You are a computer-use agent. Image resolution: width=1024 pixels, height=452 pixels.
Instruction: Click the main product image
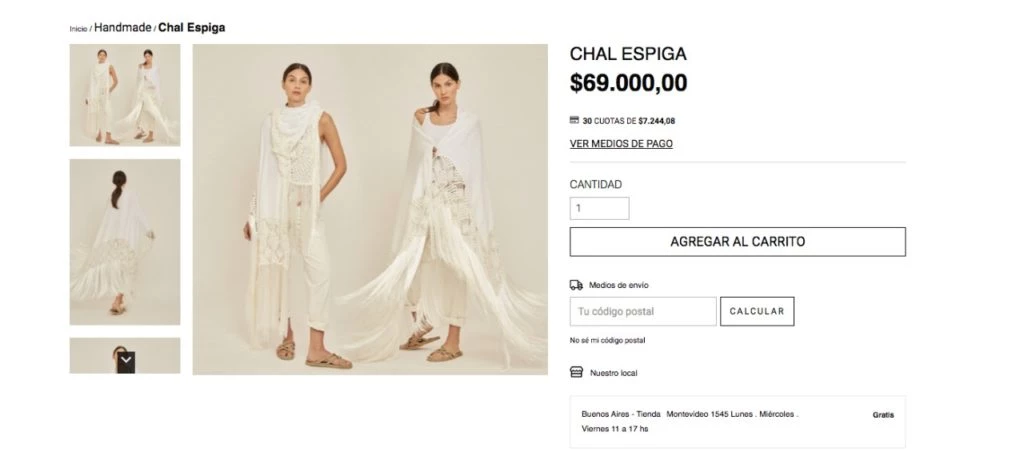[x=370, y=209]
